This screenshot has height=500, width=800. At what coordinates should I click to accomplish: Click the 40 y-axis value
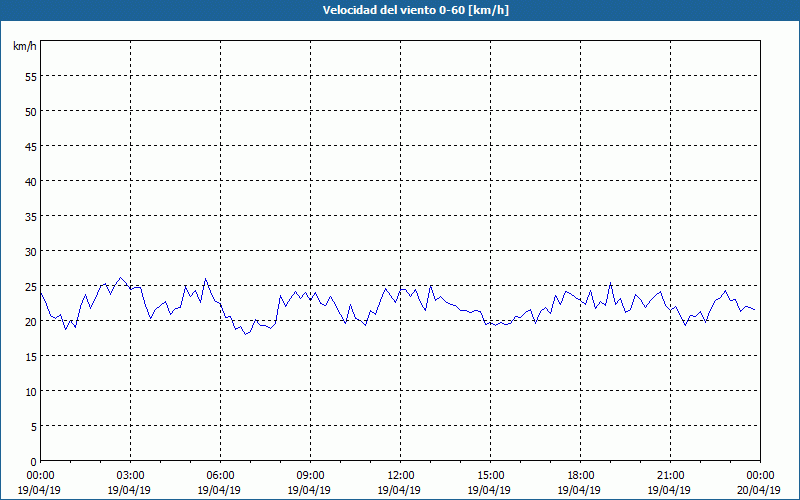(31, 182)
